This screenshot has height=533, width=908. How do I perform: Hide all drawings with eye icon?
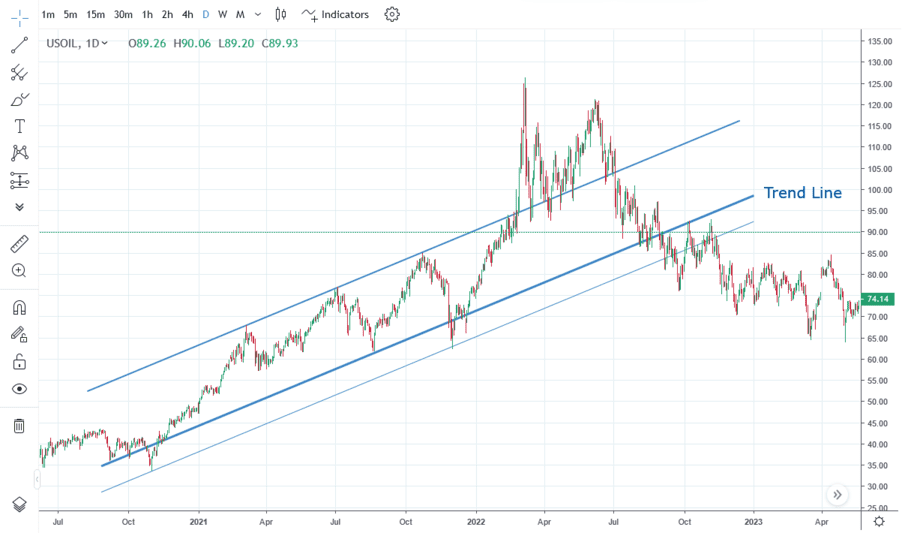coord(18,389)
